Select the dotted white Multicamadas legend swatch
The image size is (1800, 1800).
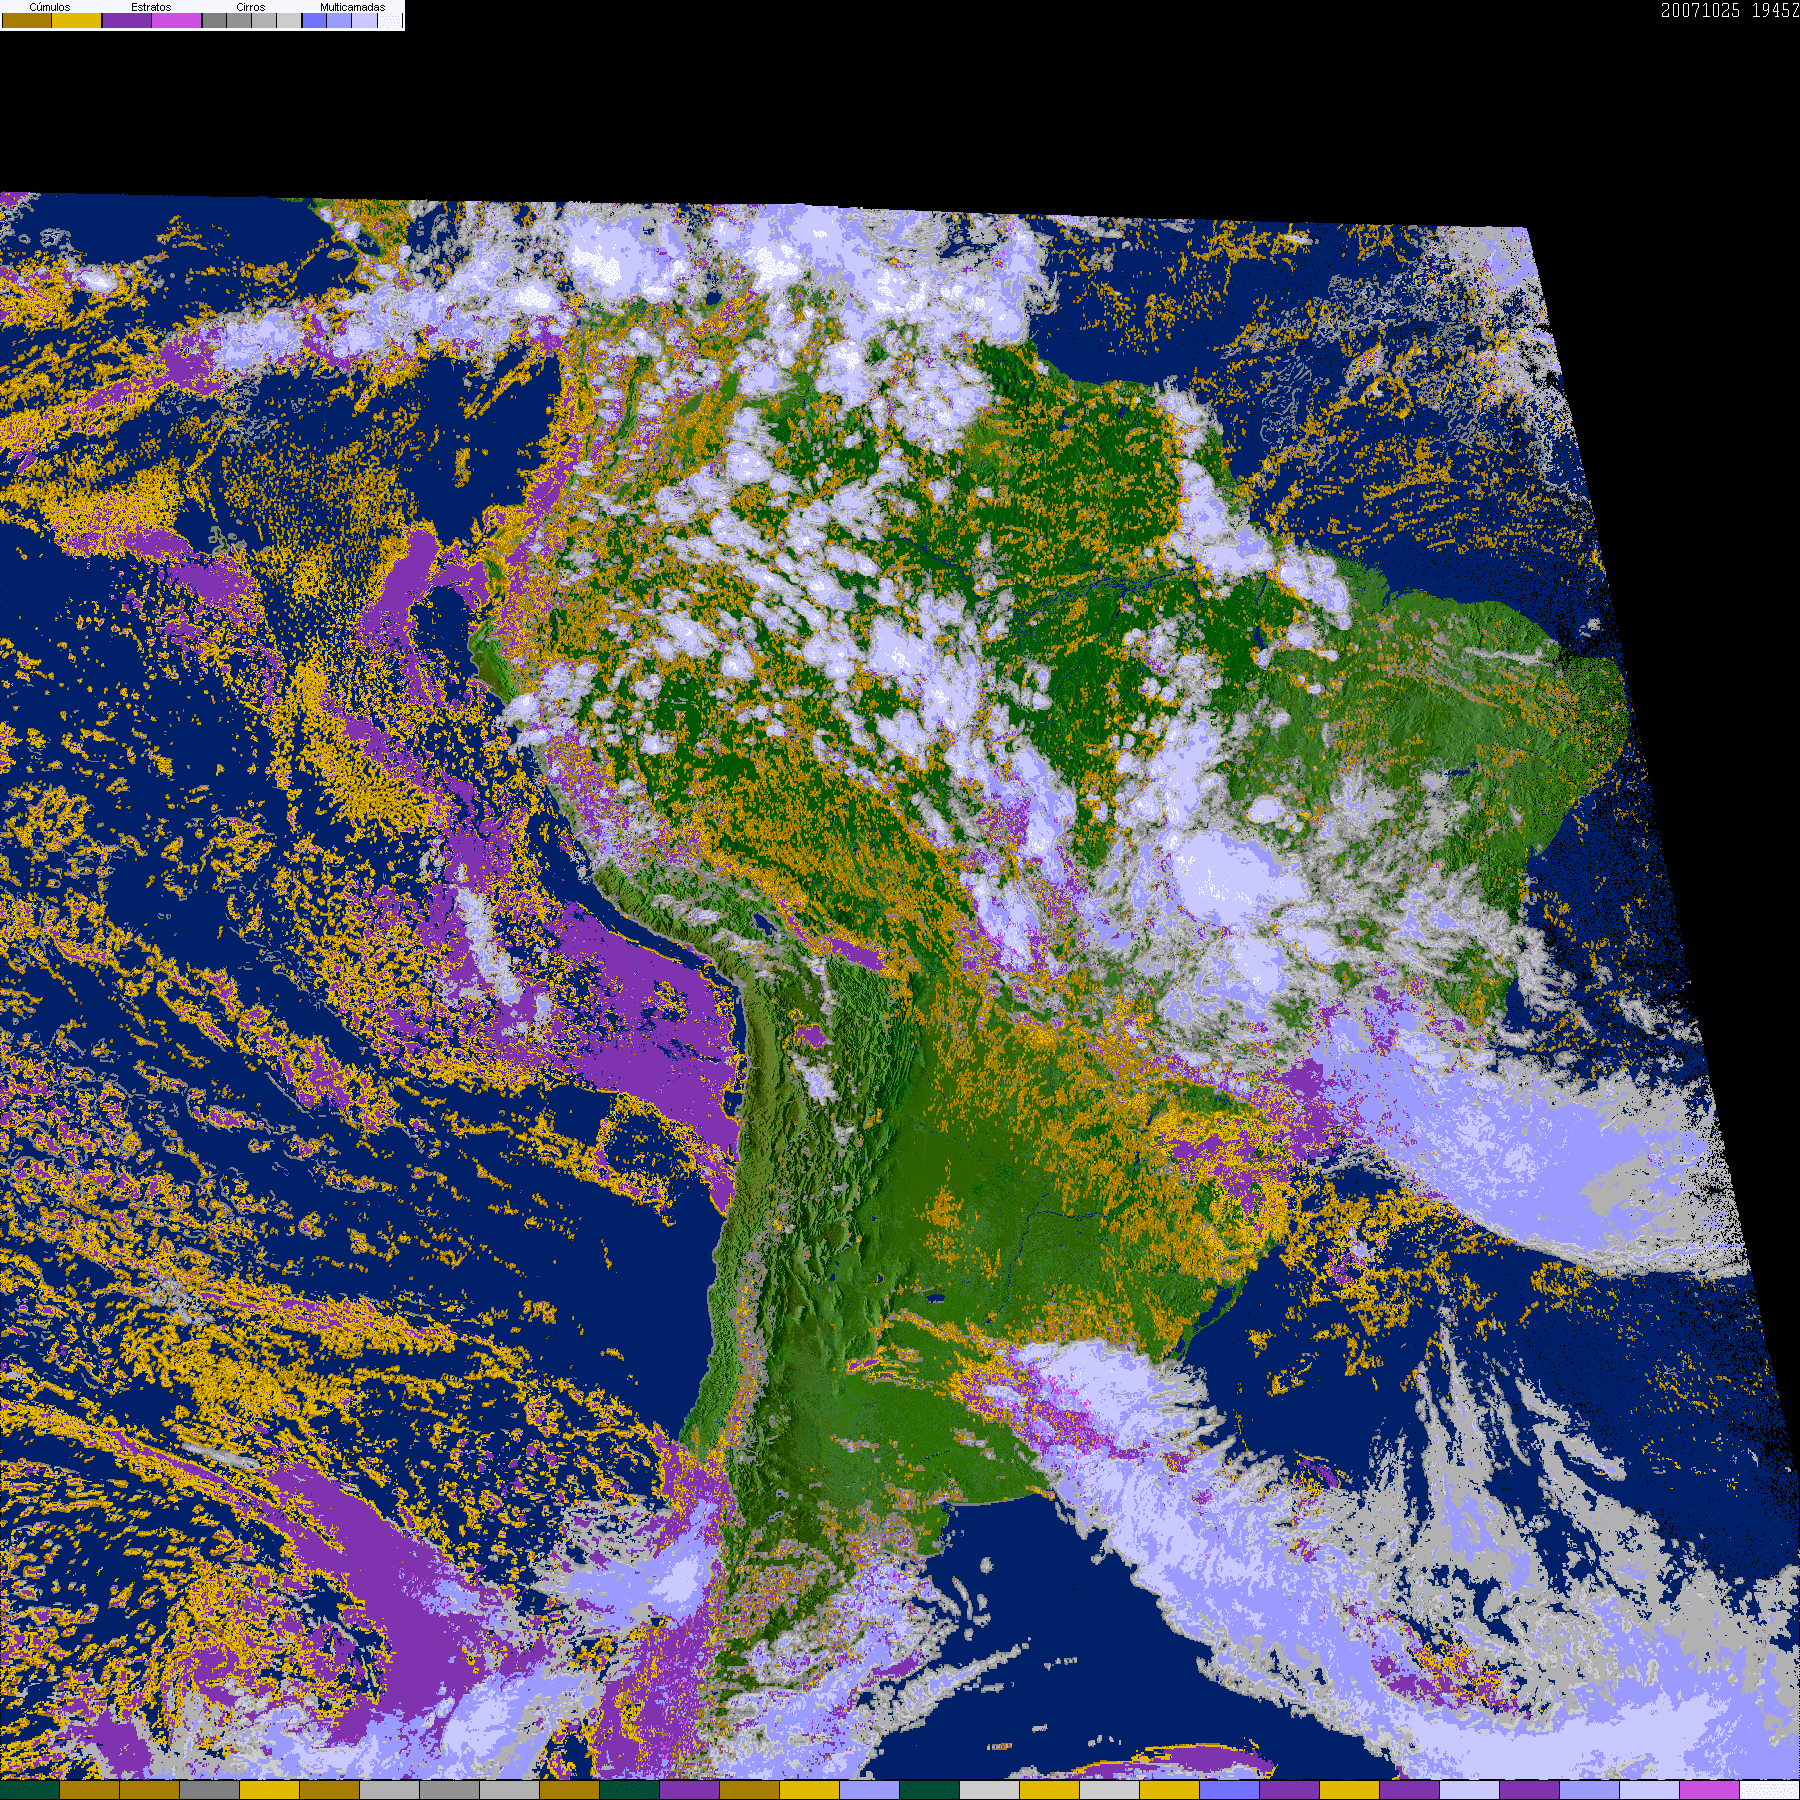tap(390, 20)
